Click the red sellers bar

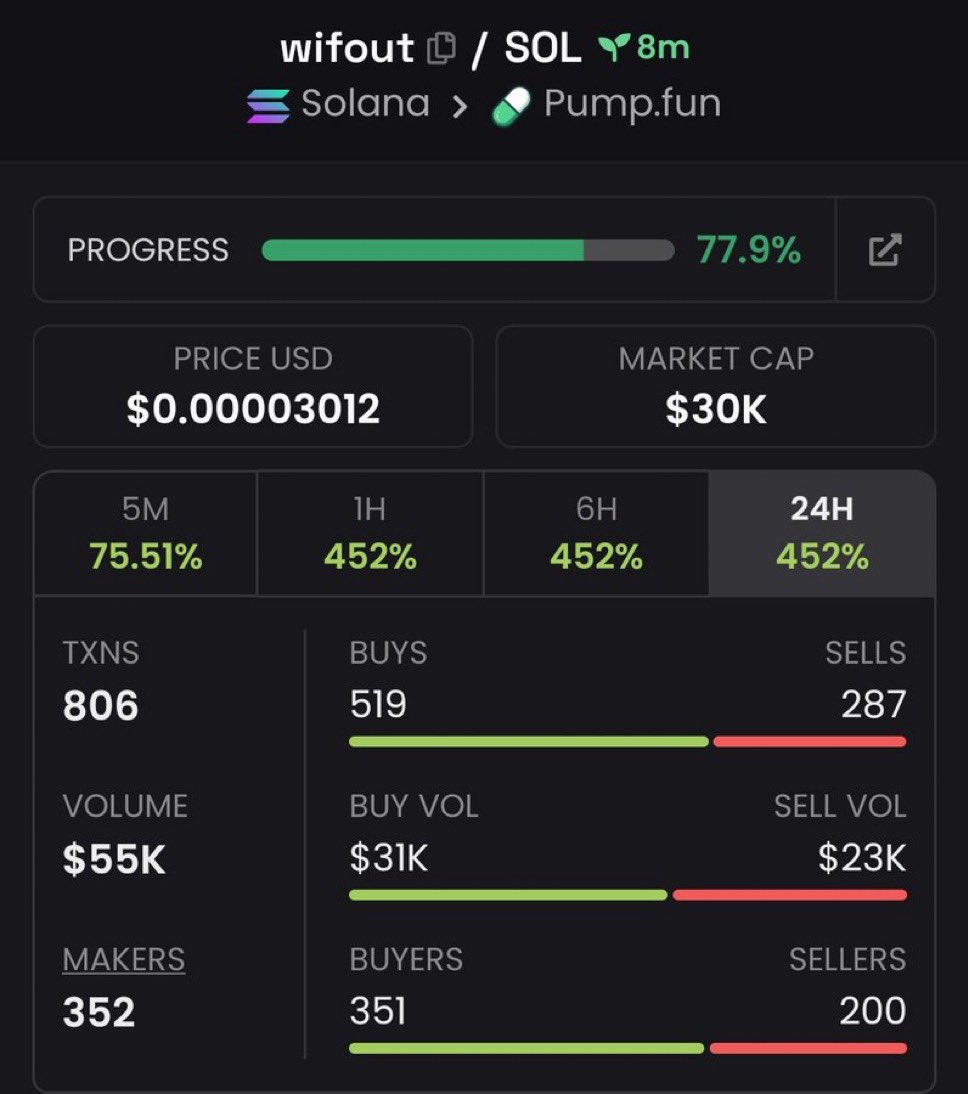[x=807, y=1048]
